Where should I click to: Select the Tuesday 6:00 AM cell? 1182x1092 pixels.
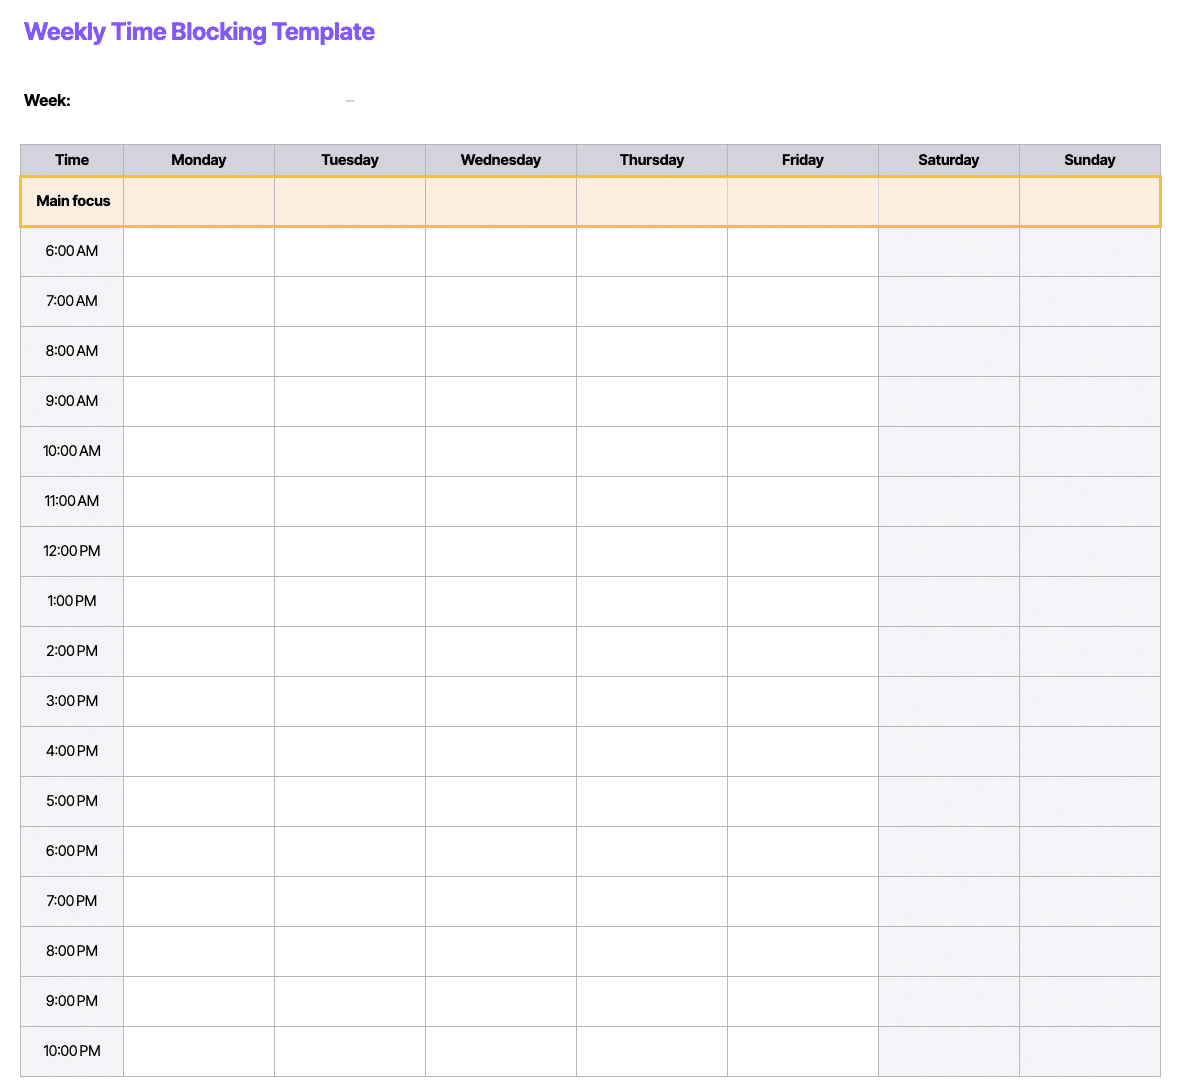[x=350, y=251]
